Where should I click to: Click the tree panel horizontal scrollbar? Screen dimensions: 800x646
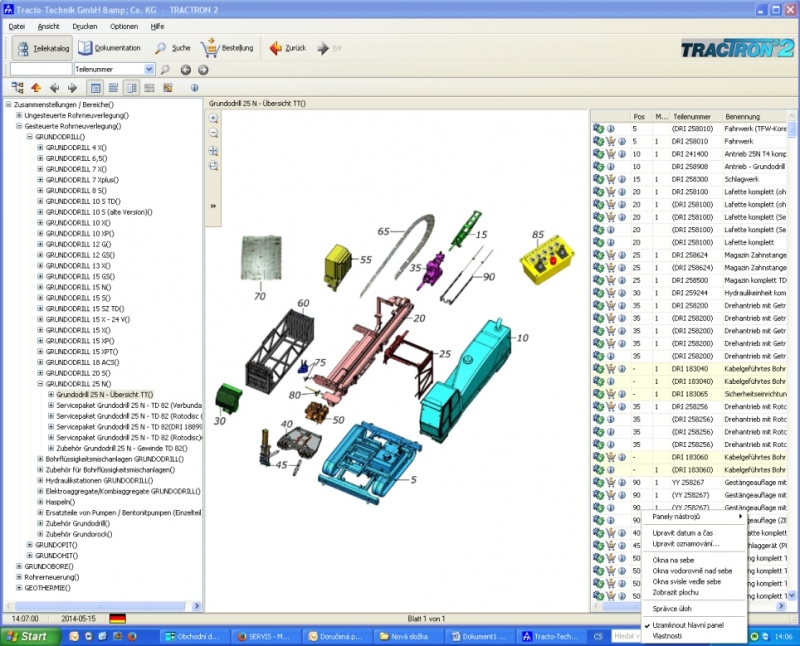99,606
